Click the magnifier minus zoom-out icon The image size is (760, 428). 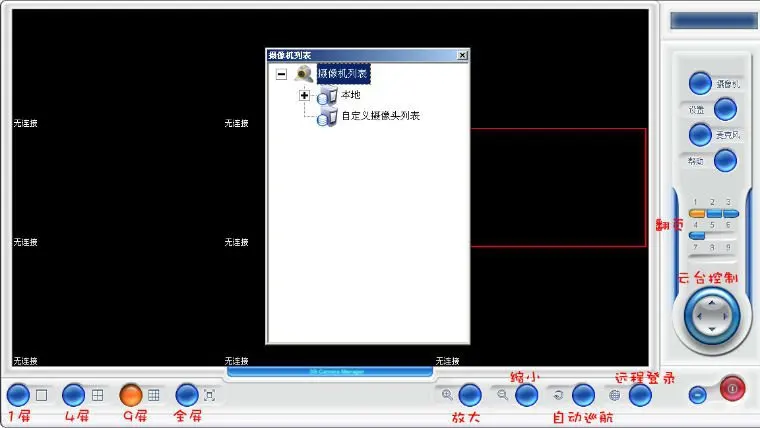click(x=503, y=395)
